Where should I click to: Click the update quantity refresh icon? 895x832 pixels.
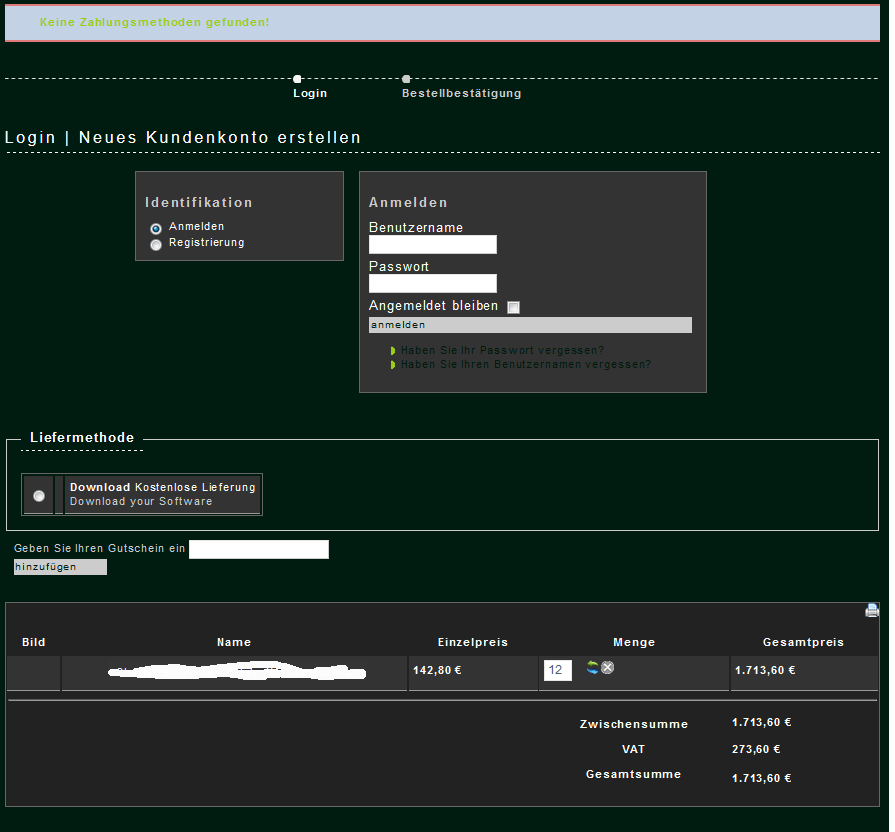pos(592,667)
